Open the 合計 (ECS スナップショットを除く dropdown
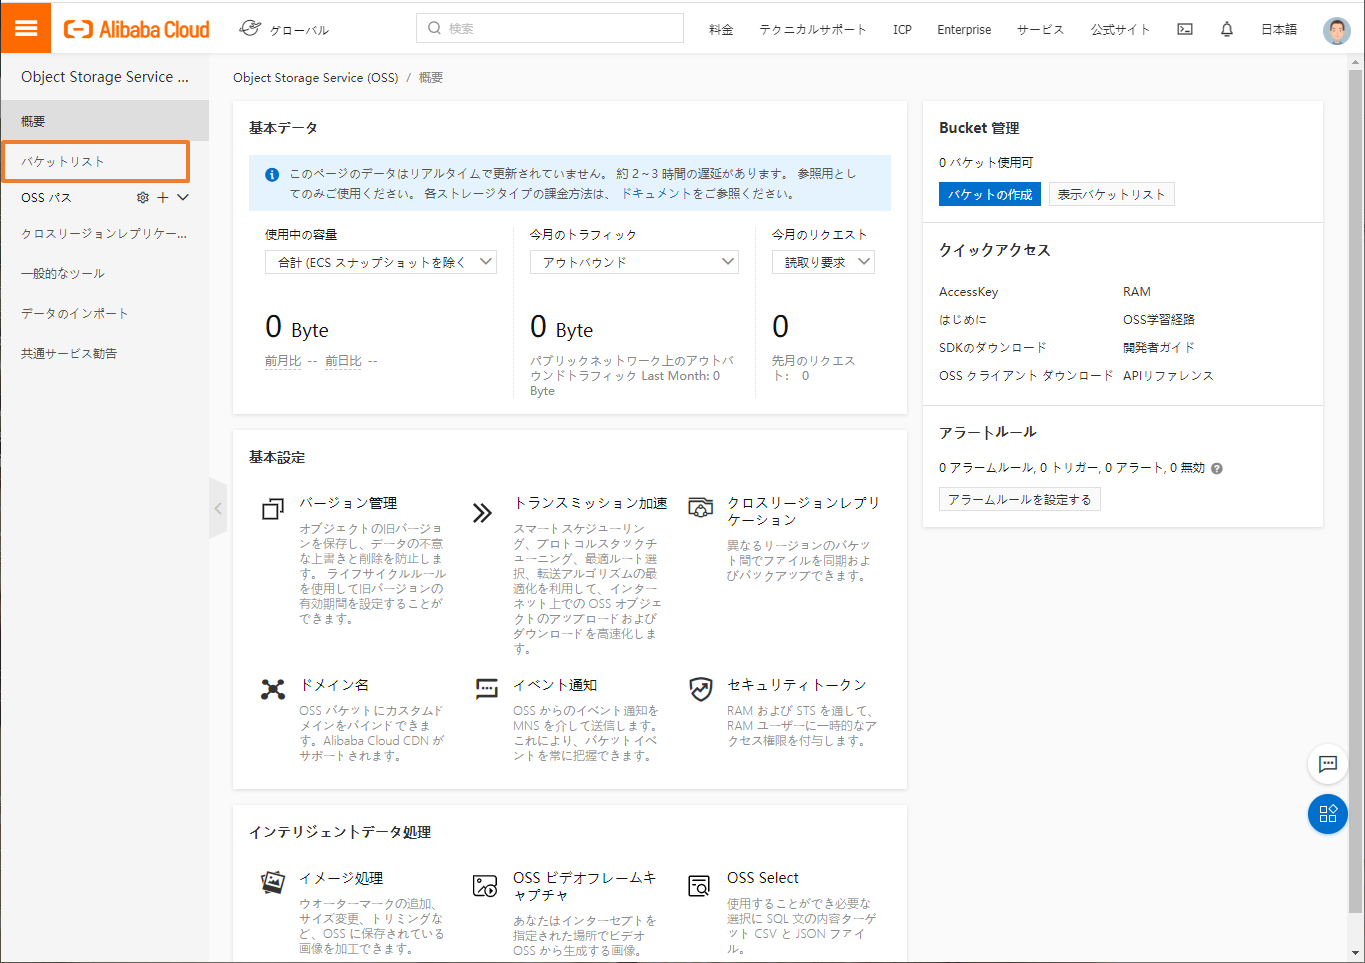This screenshot has height=963, width=1365. point(381,262)
